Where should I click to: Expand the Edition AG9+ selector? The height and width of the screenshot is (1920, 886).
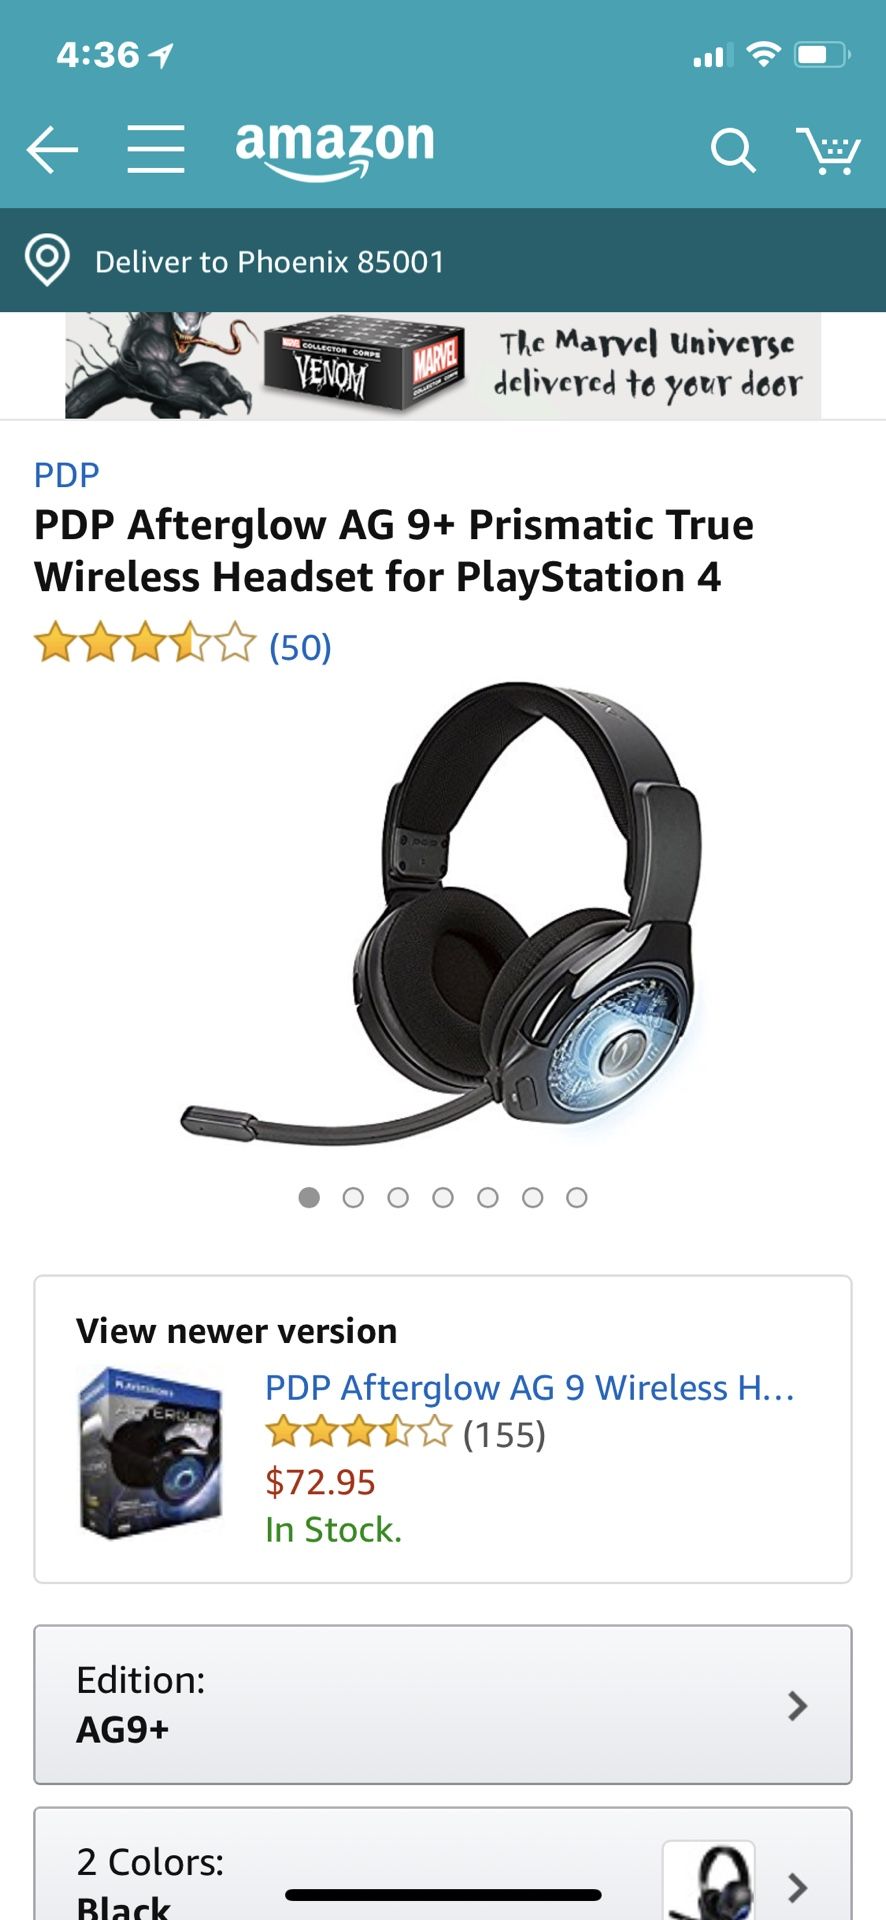(443, 1705)
